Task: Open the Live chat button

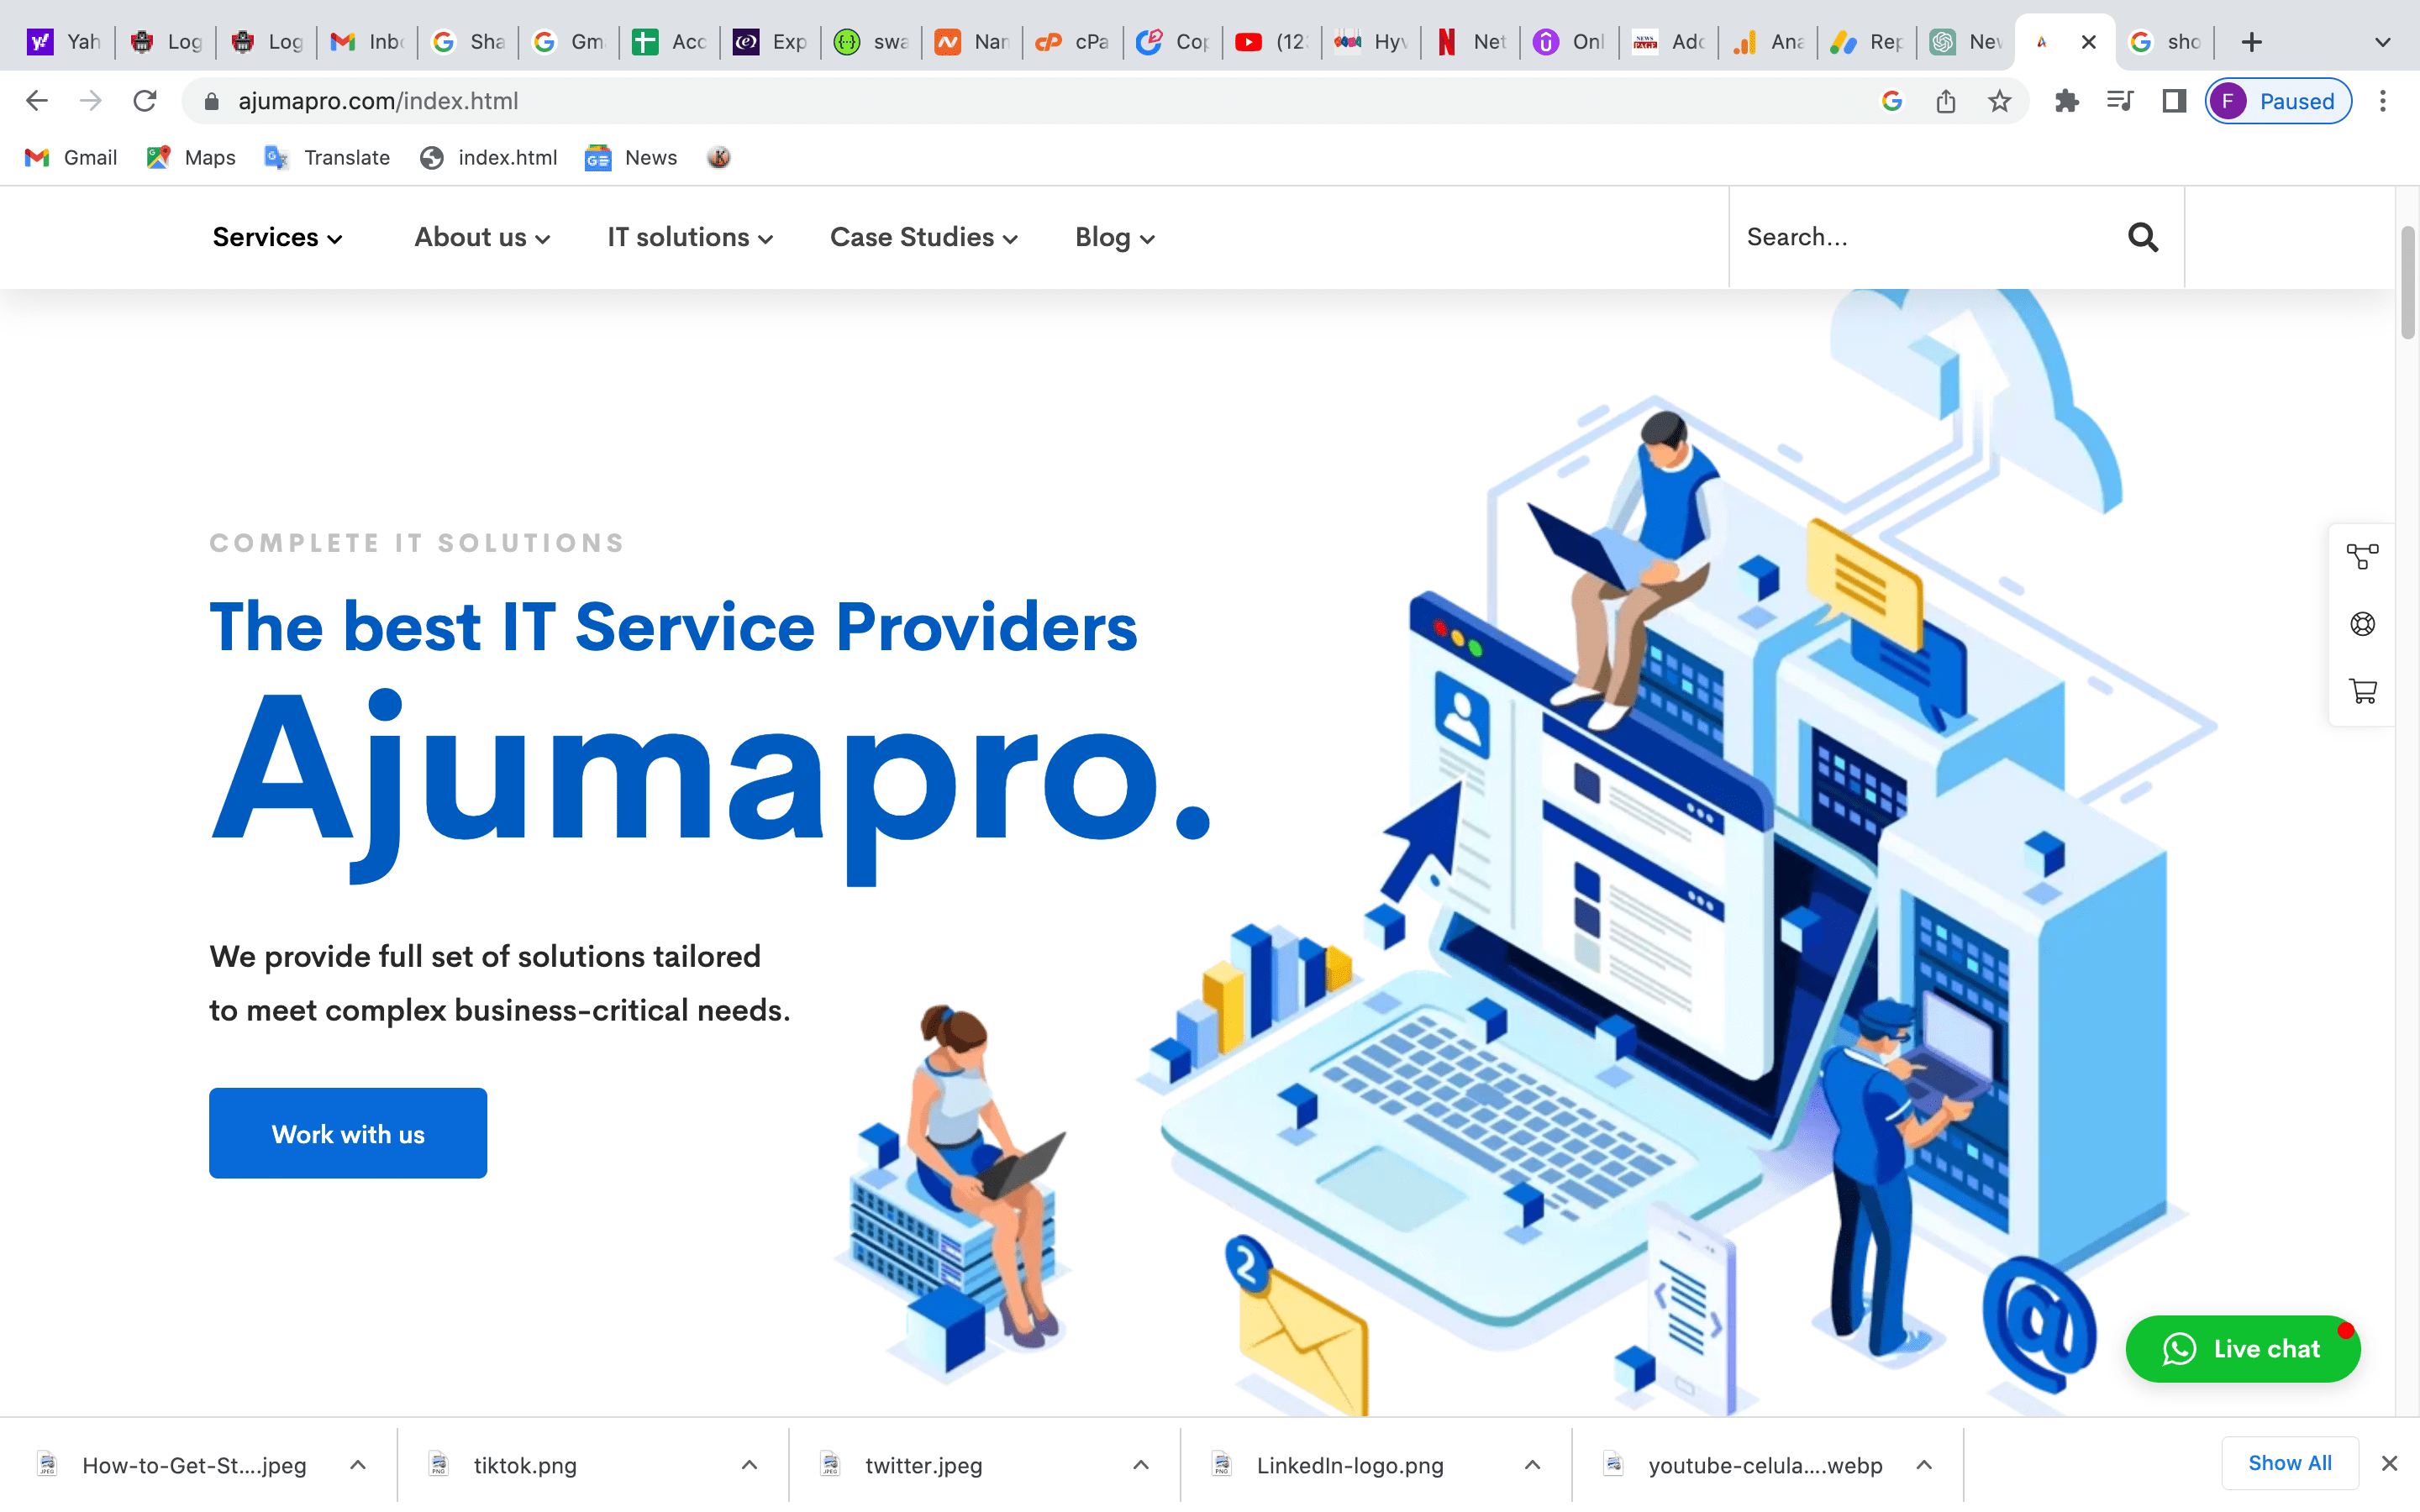Action: tap(2243, 1349)
